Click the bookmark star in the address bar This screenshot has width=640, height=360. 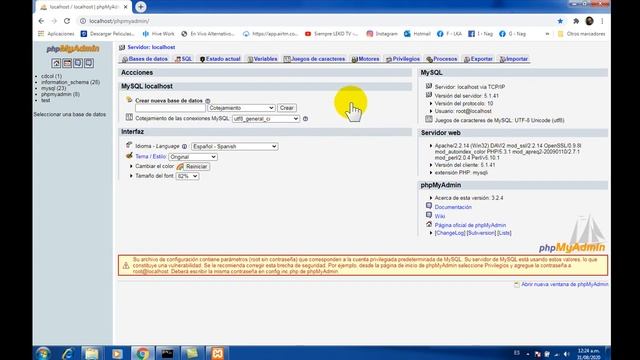[x=560, y=21]
